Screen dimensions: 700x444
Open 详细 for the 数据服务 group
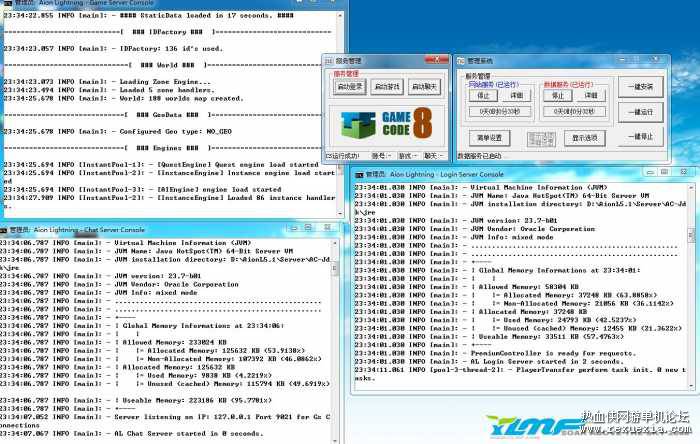591,95
